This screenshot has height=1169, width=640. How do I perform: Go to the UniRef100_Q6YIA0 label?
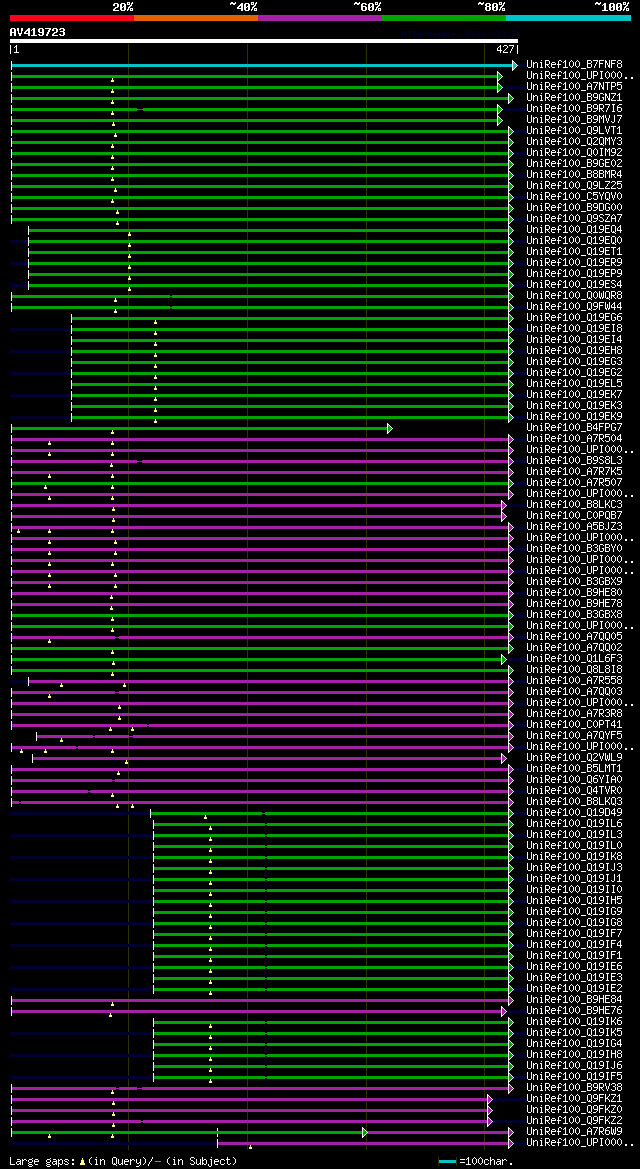coord(574,779)
